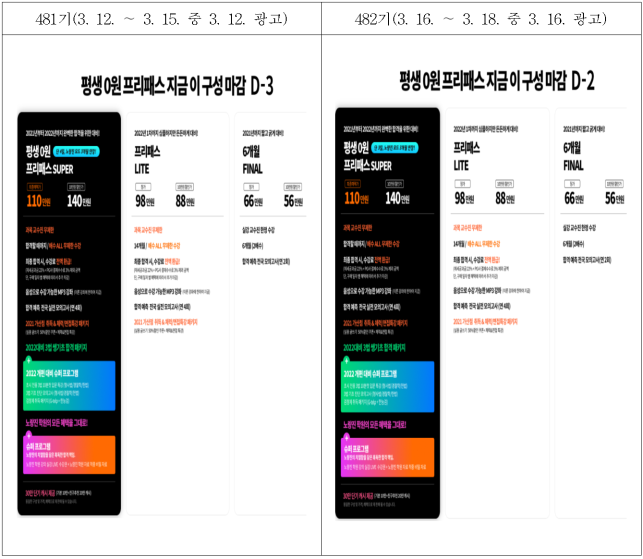This screenshot has width=643, height=559.
Task: Click 66만원 FINAL price in D-2 ad
Action: click(574, 199)
